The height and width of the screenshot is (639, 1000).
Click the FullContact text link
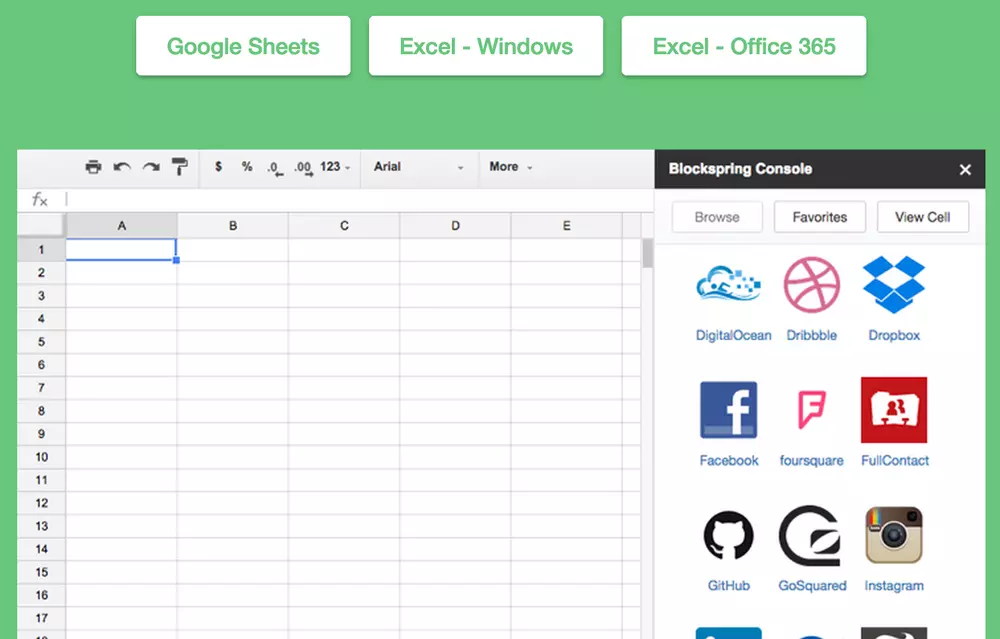895,460
